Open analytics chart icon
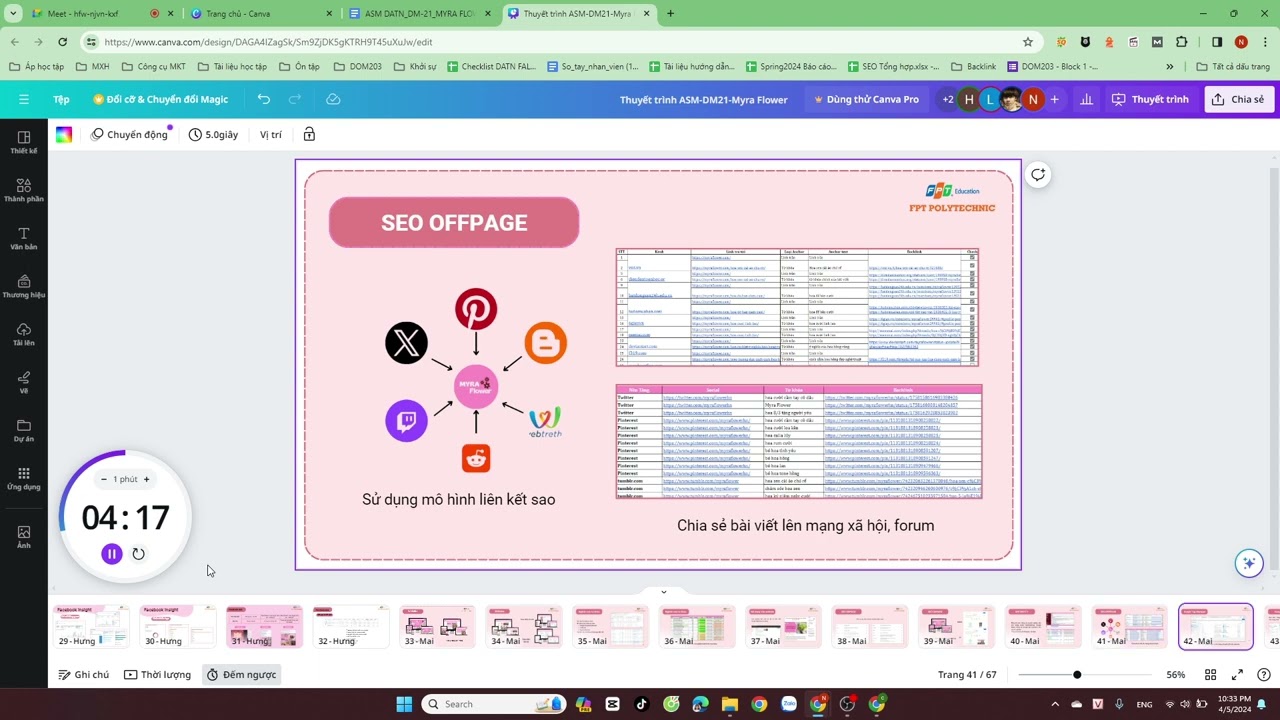Image resolution: width=1280 pixels, height=720 pixels. pyautogui.click(x=1086, y=99)
